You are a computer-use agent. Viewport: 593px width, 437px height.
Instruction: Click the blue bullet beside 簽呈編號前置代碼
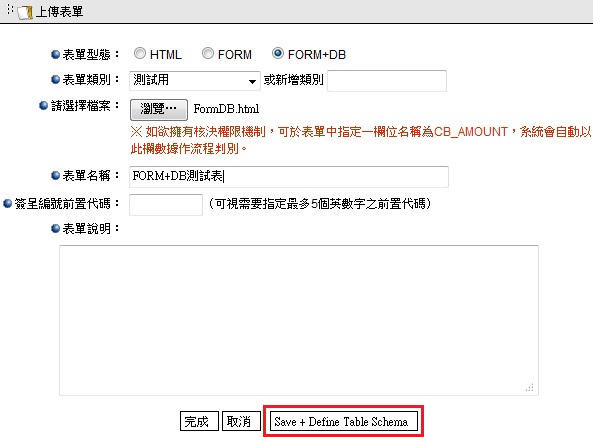(x=8, y=204)
